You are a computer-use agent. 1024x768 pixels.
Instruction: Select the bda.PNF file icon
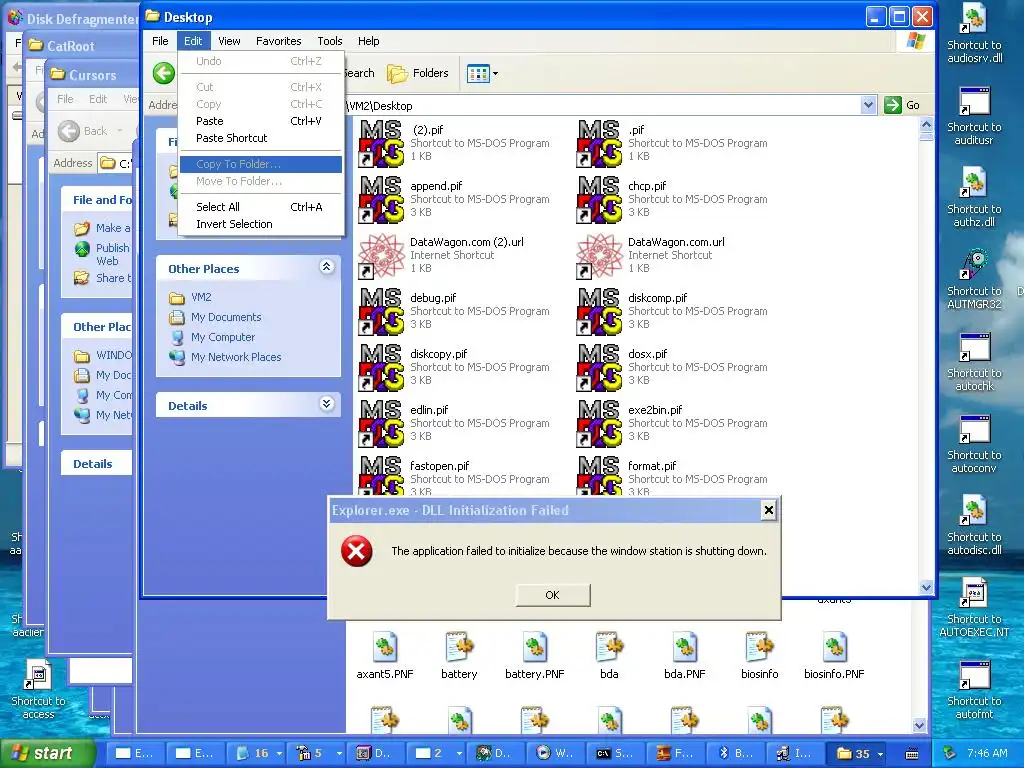(x=684, y=656)
